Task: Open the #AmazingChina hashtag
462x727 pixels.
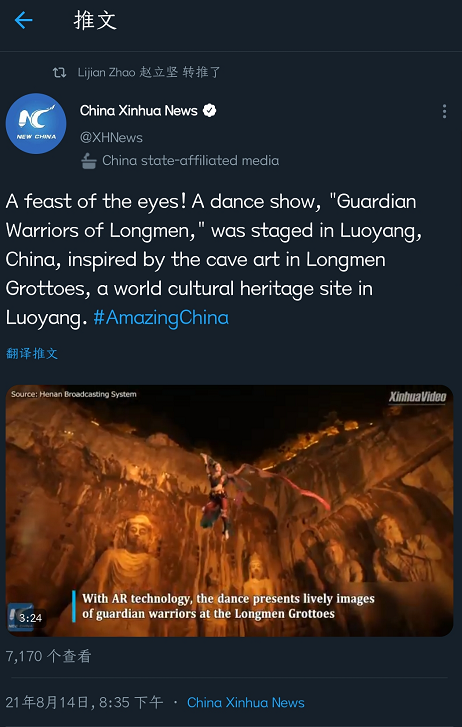Action: point(161,318)
